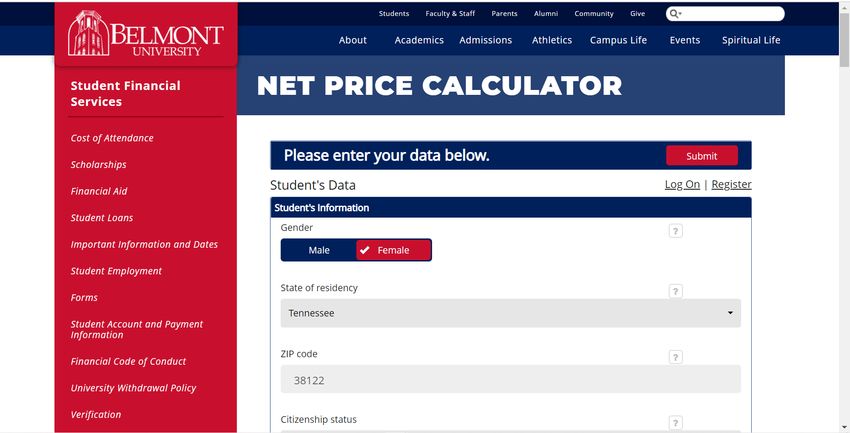Open the Citizenship status help icon
850x433 pixels.
(x=675, y=423)
